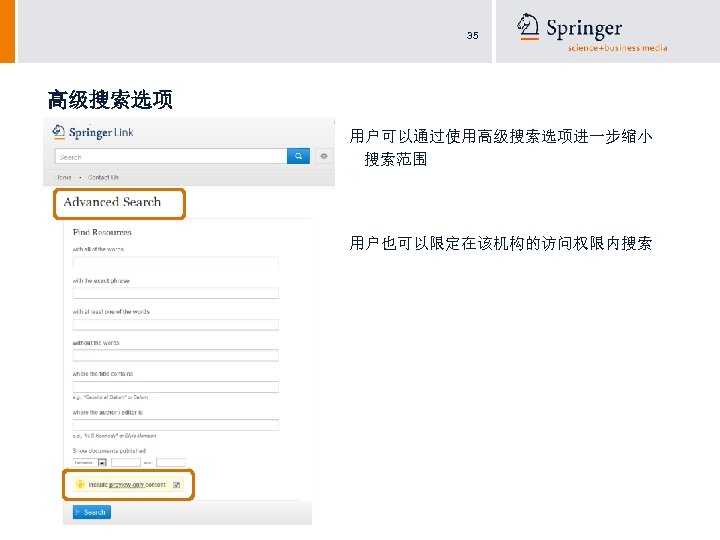This screenshot has height=540, width=720.
Task: Click the blue magnifier search button
Action: [298, 156]
